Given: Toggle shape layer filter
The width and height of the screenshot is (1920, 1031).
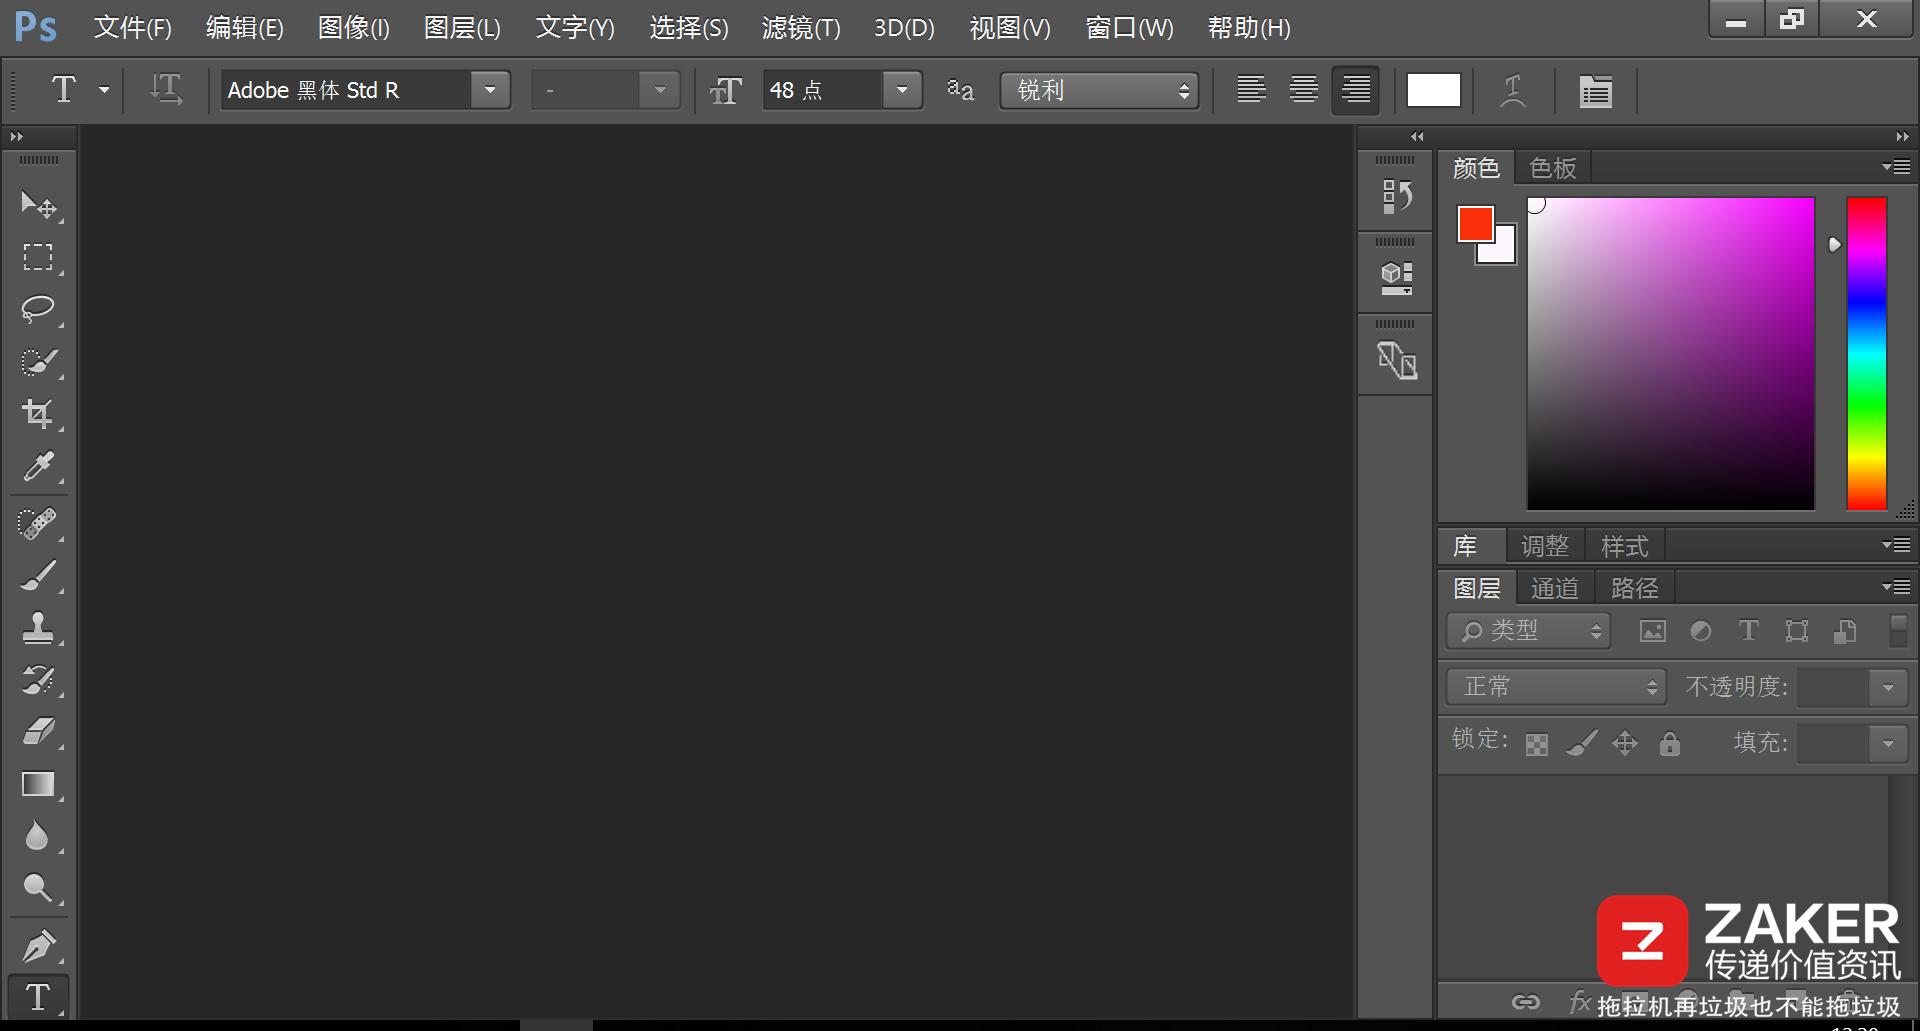Looking at the screenshot, I should (x=1797, y=631).
